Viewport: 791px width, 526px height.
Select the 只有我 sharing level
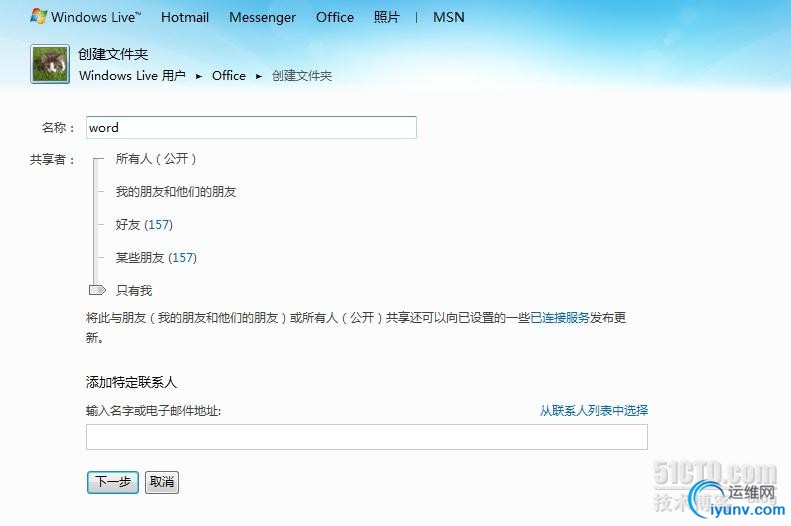tap(134, 290)
